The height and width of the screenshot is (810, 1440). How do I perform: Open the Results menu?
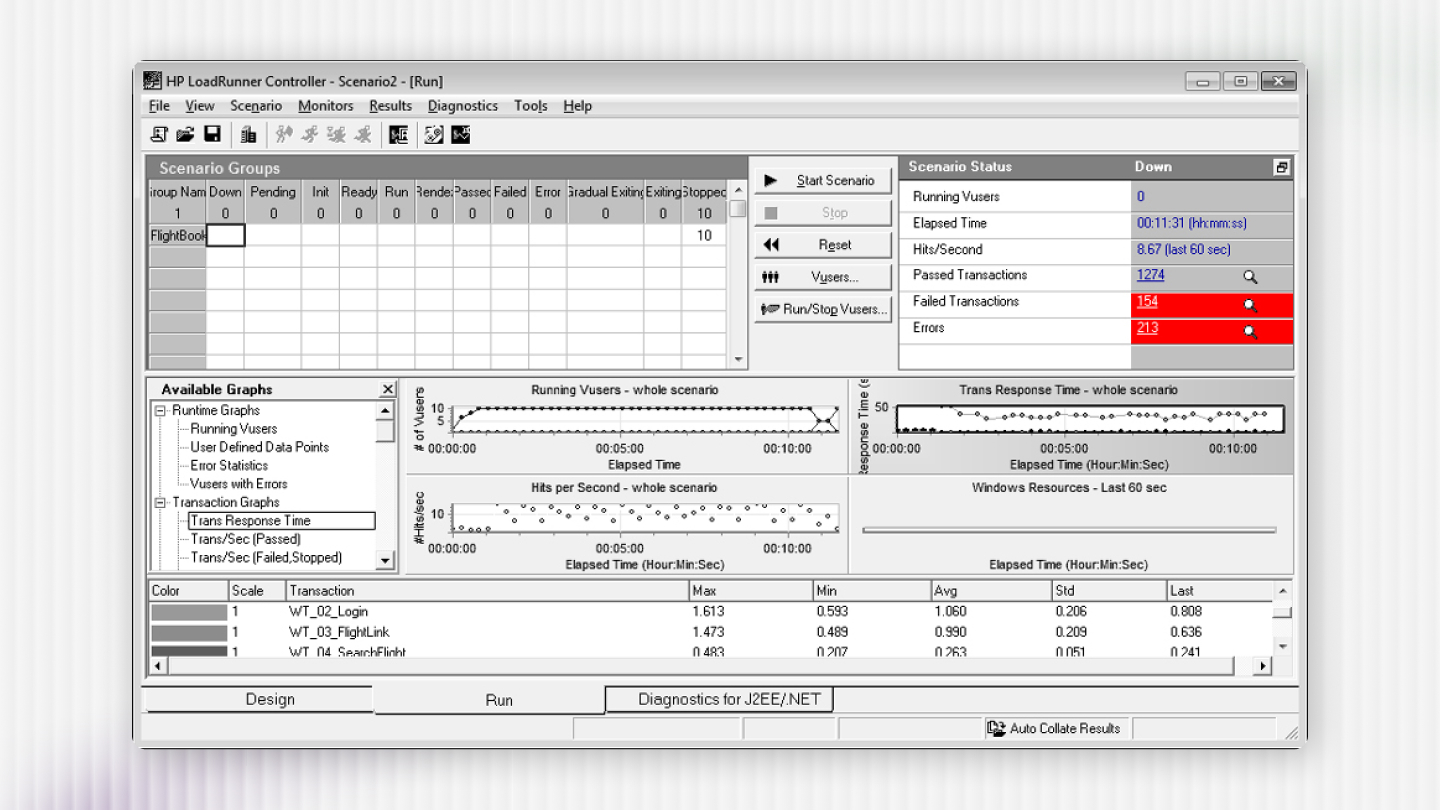[390, 106]
